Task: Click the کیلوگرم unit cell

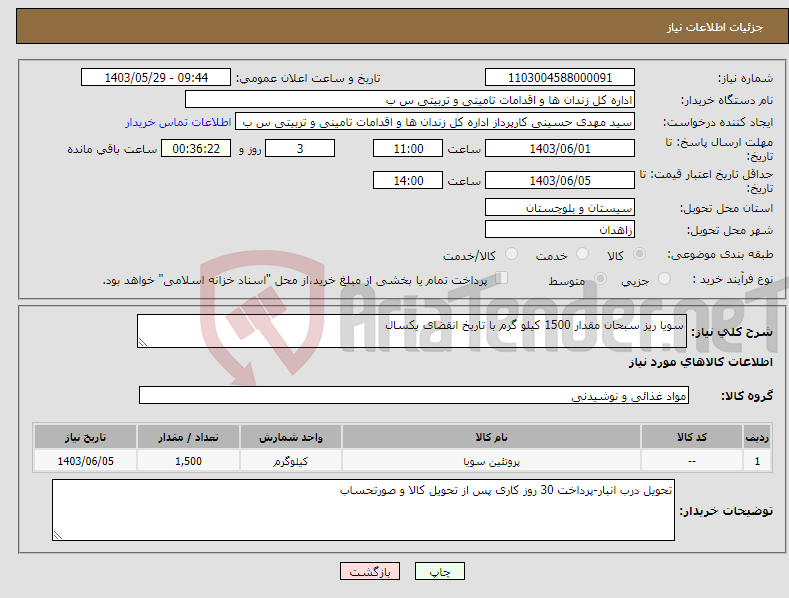Action: pos(290,461)
